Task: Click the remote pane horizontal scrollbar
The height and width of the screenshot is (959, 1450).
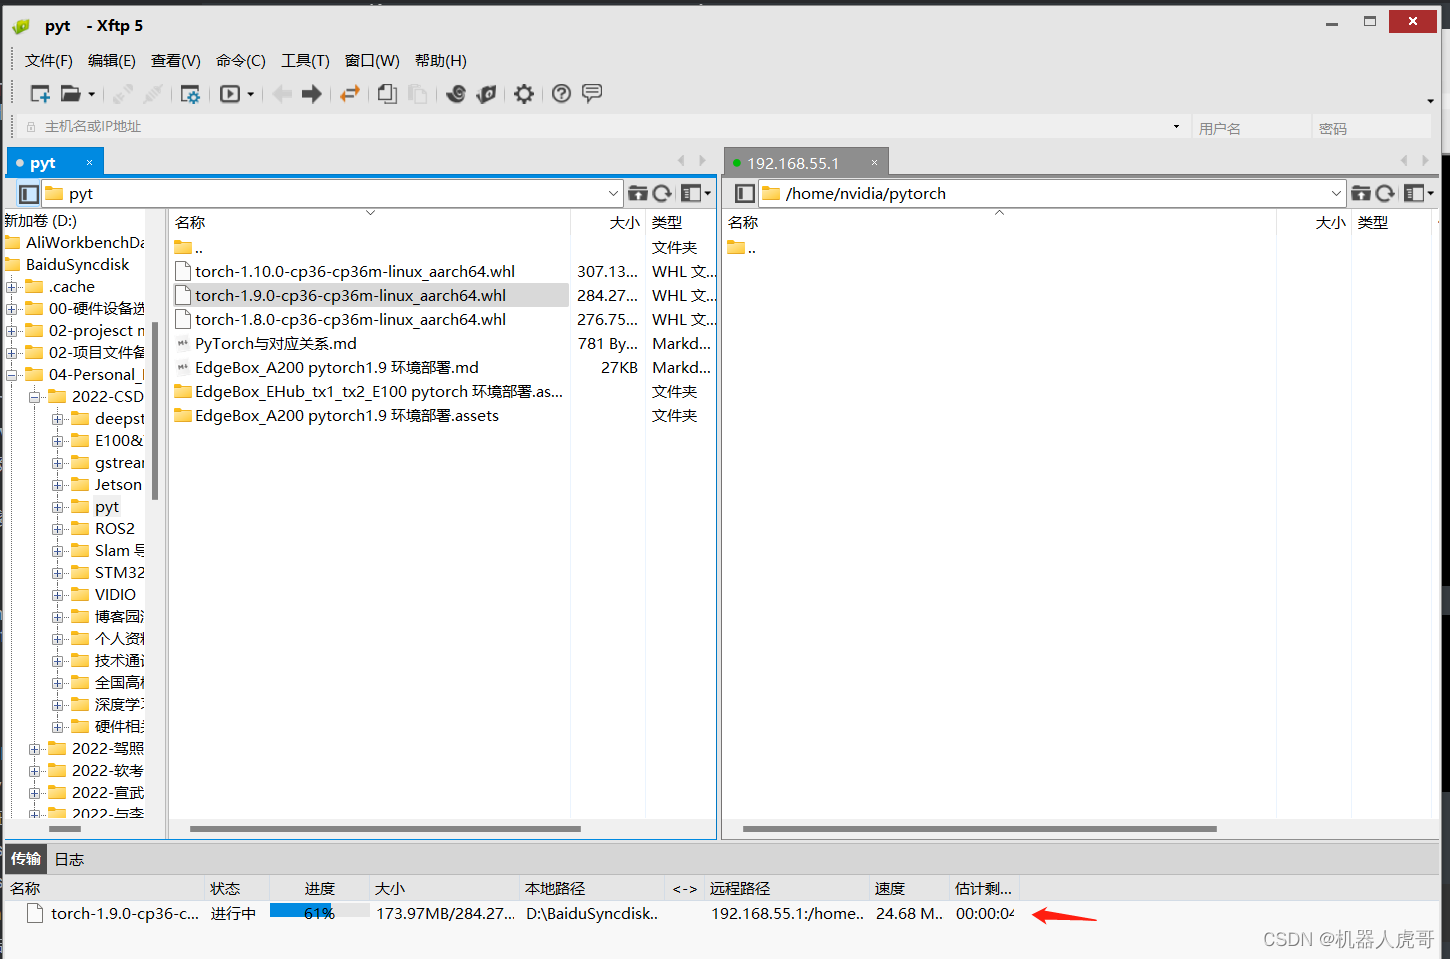Action: pyautogui.click(x=980, y=828)
